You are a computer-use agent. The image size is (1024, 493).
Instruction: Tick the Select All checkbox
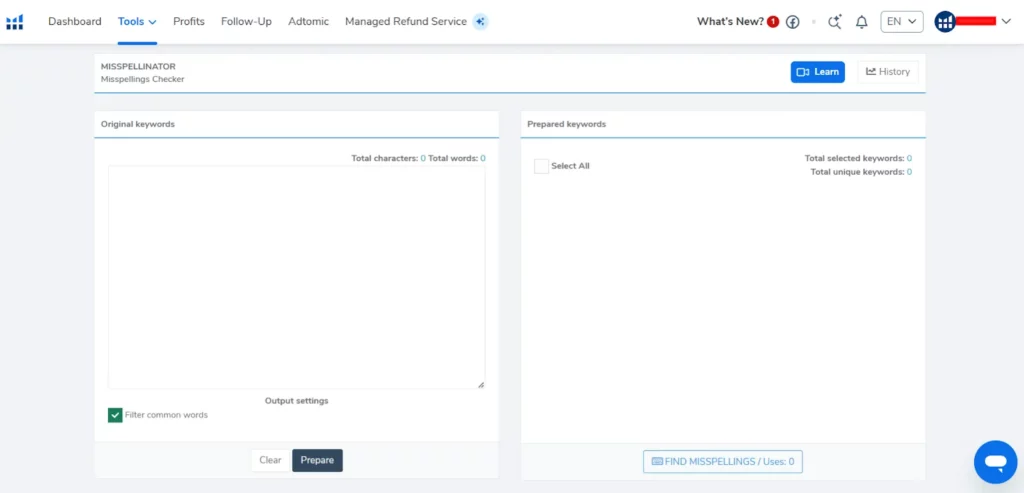click(x=541, y=166)
